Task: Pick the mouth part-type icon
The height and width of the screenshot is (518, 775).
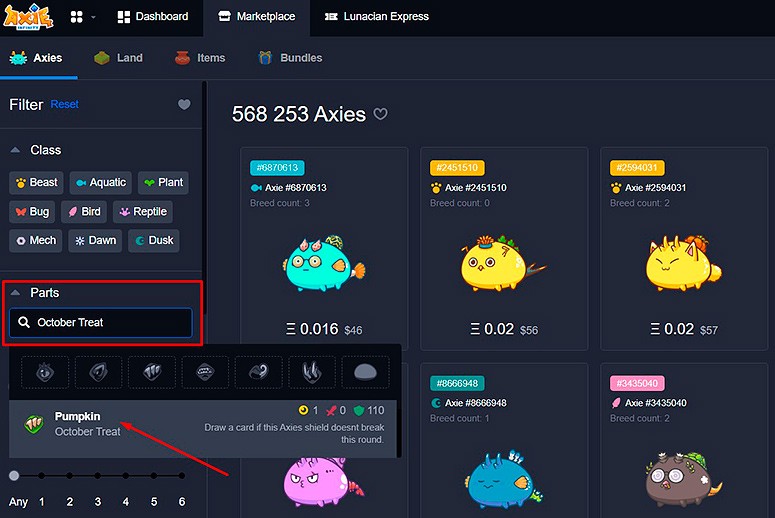Action: (x=205, y=372)
